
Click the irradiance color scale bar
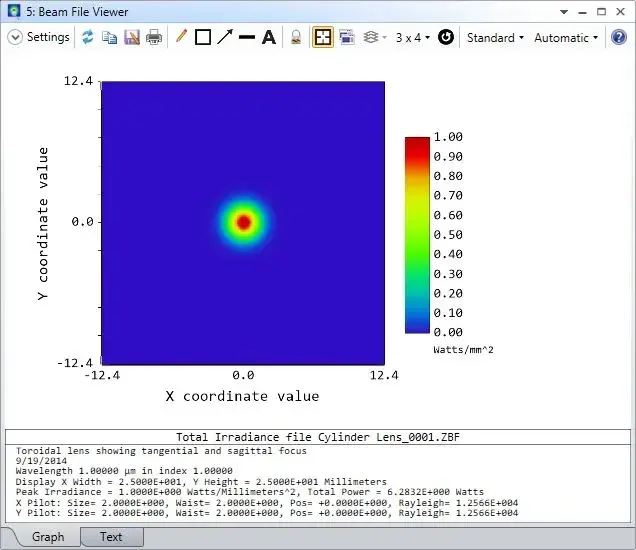417,235
